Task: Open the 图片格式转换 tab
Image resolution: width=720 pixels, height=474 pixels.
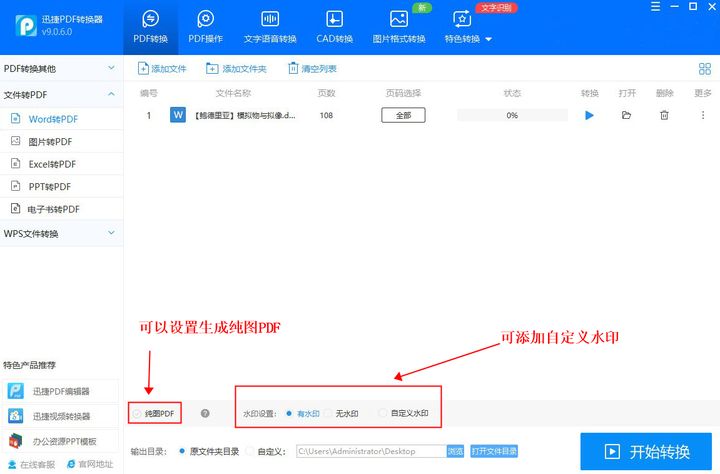Action: click(x=399, y=27)
